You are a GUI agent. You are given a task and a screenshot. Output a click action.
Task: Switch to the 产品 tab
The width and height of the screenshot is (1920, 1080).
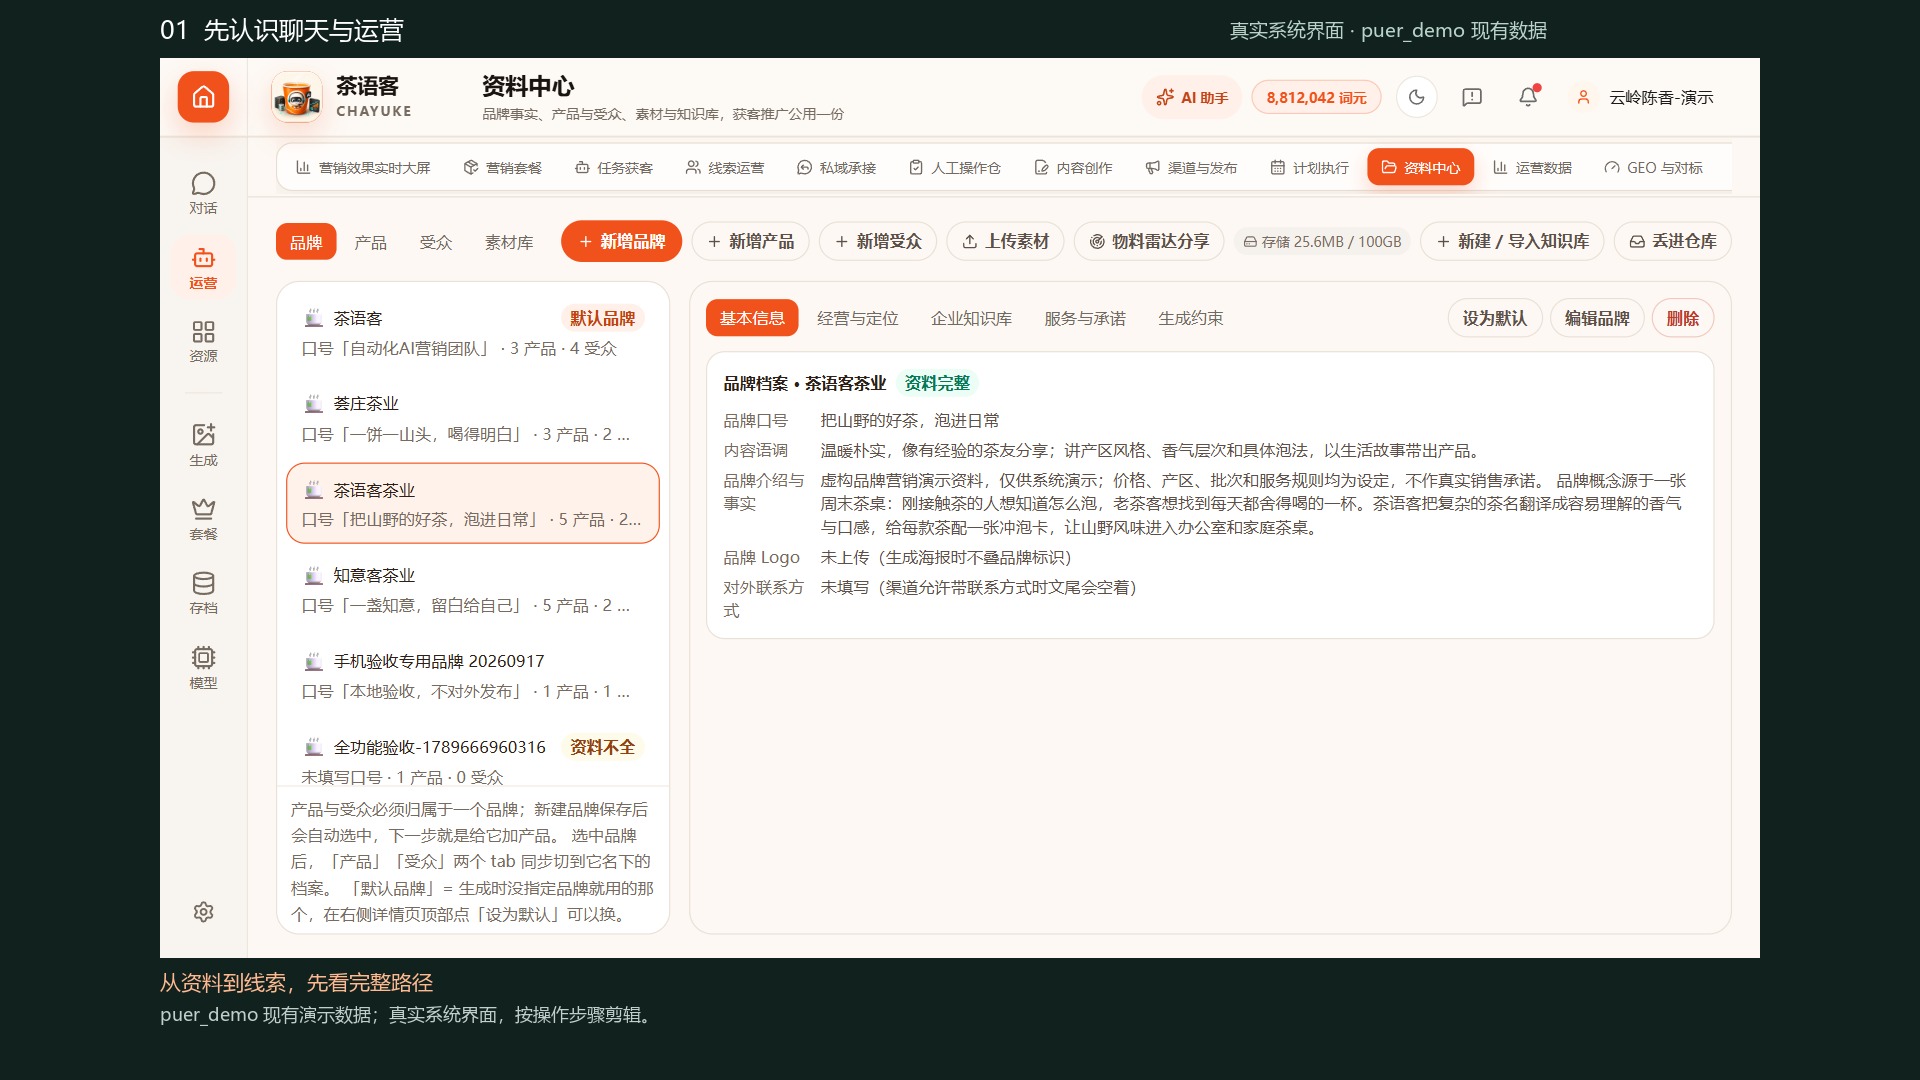point(370,242)
